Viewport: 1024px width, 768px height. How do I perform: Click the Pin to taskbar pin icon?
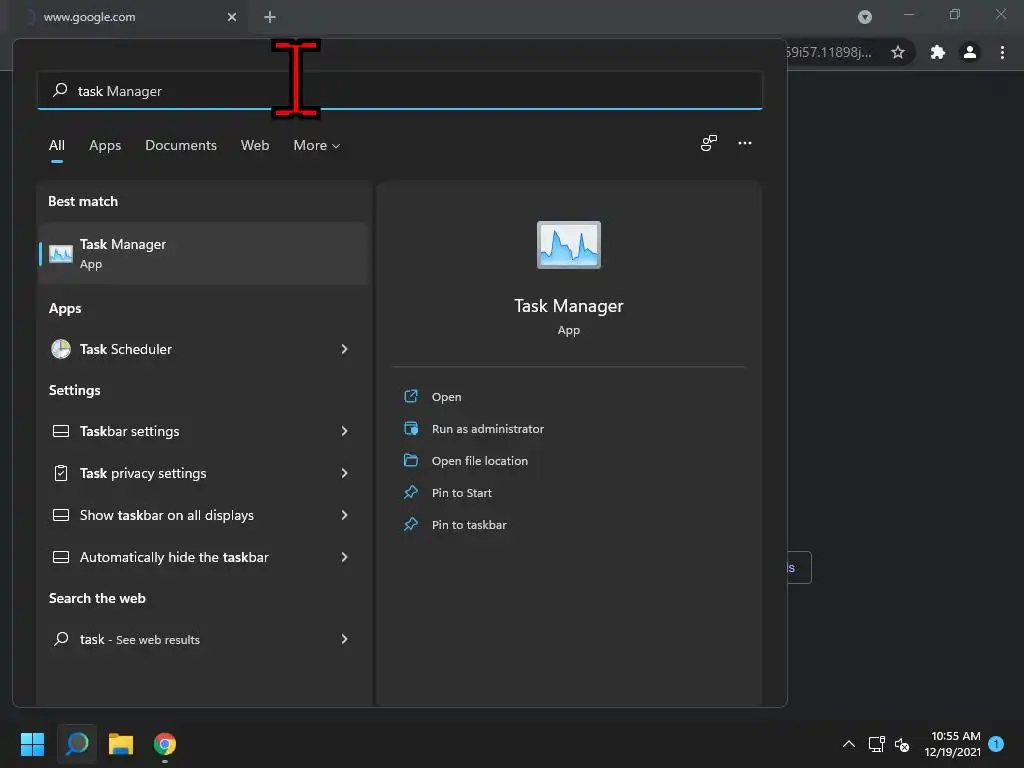click(411, 524)
